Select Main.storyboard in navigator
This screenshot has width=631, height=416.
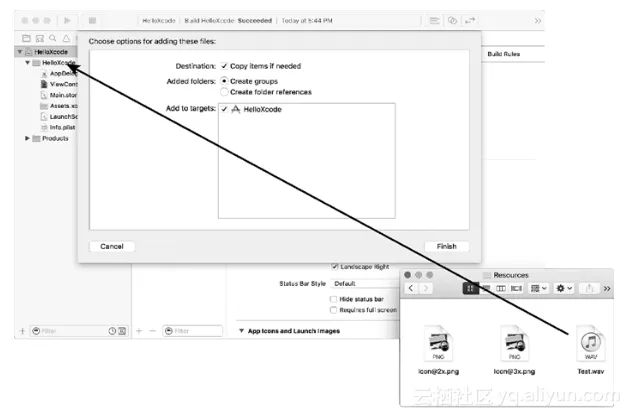(x=59, y=95)
